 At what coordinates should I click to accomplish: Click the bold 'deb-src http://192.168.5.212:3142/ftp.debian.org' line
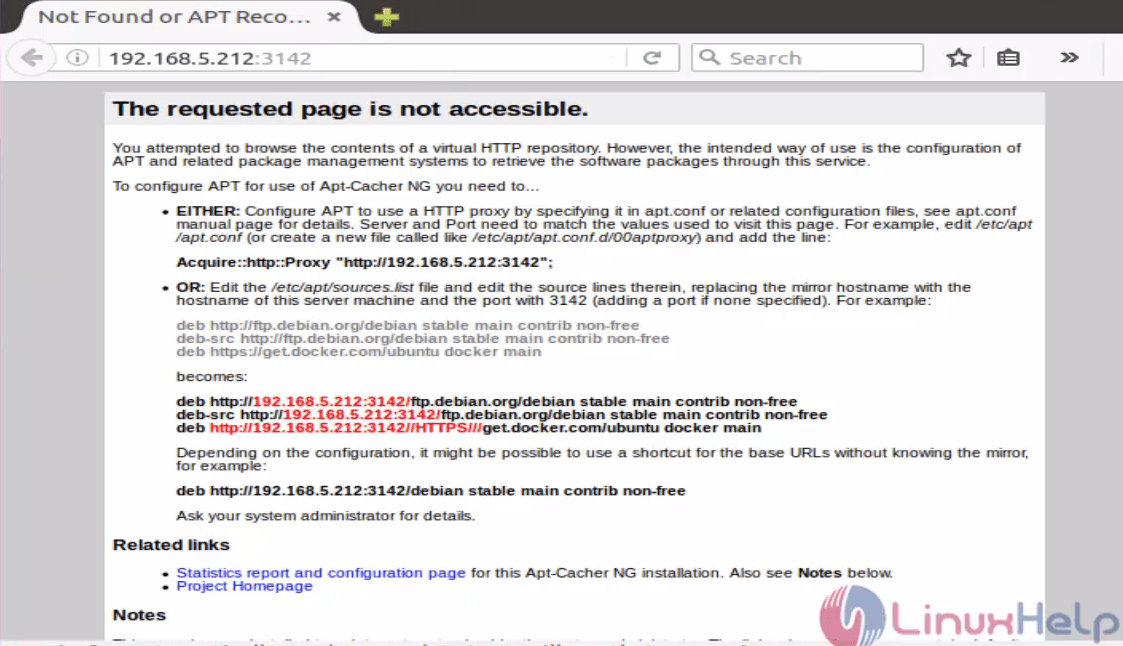(x=501, y=415)
